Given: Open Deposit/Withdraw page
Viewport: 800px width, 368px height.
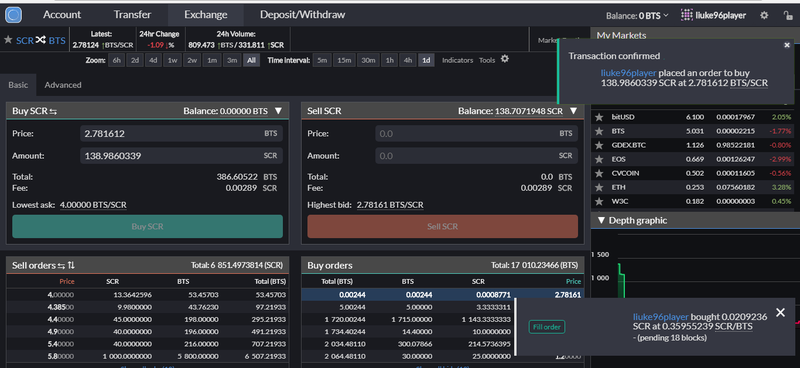Looking at the screenshot, I should tap(303, 15).
